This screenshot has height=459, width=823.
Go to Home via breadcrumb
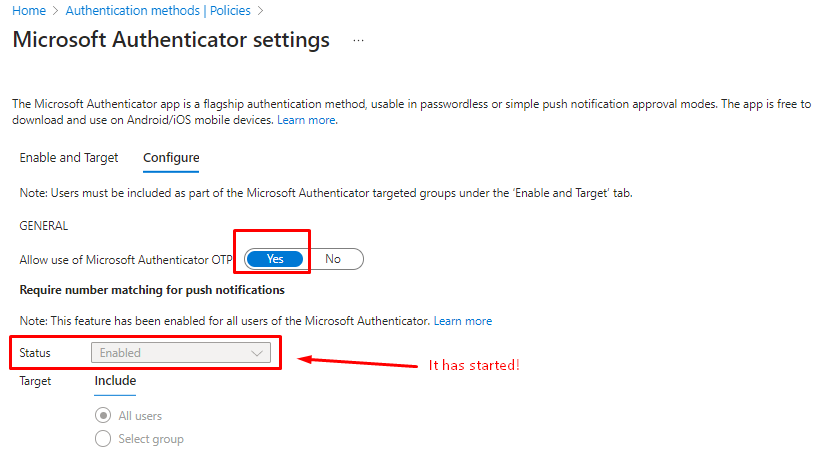point(28,11)
